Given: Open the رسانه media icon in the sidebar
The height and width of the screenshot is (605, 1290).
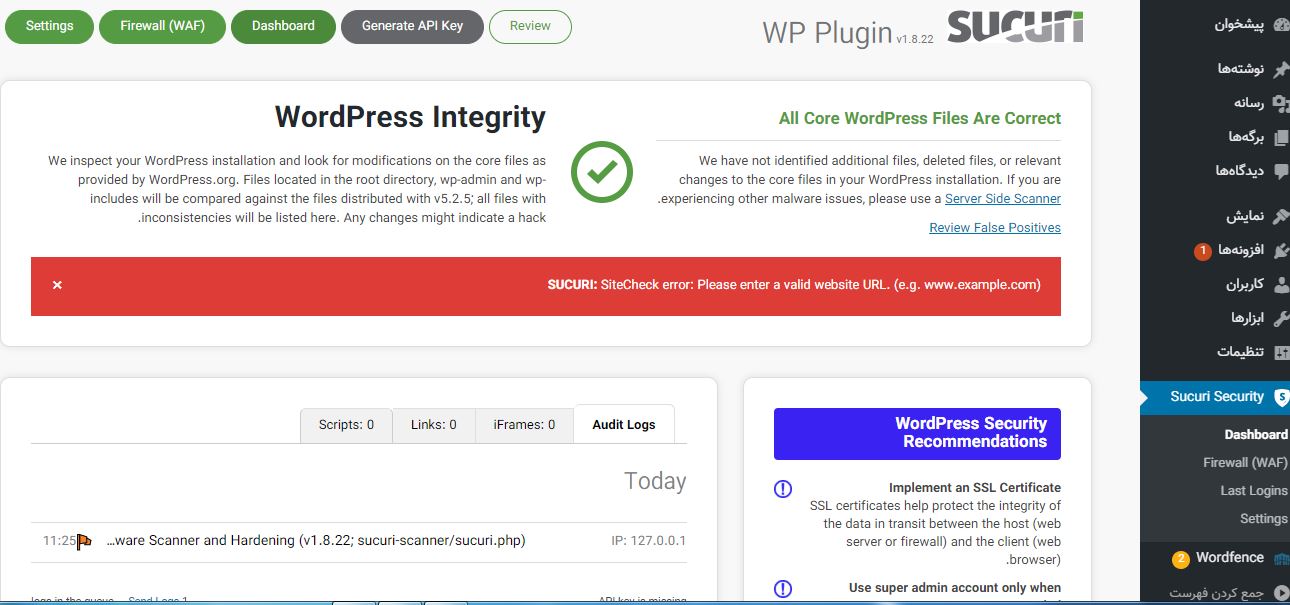Looking at the screenshot, I should click(1280, 102).
